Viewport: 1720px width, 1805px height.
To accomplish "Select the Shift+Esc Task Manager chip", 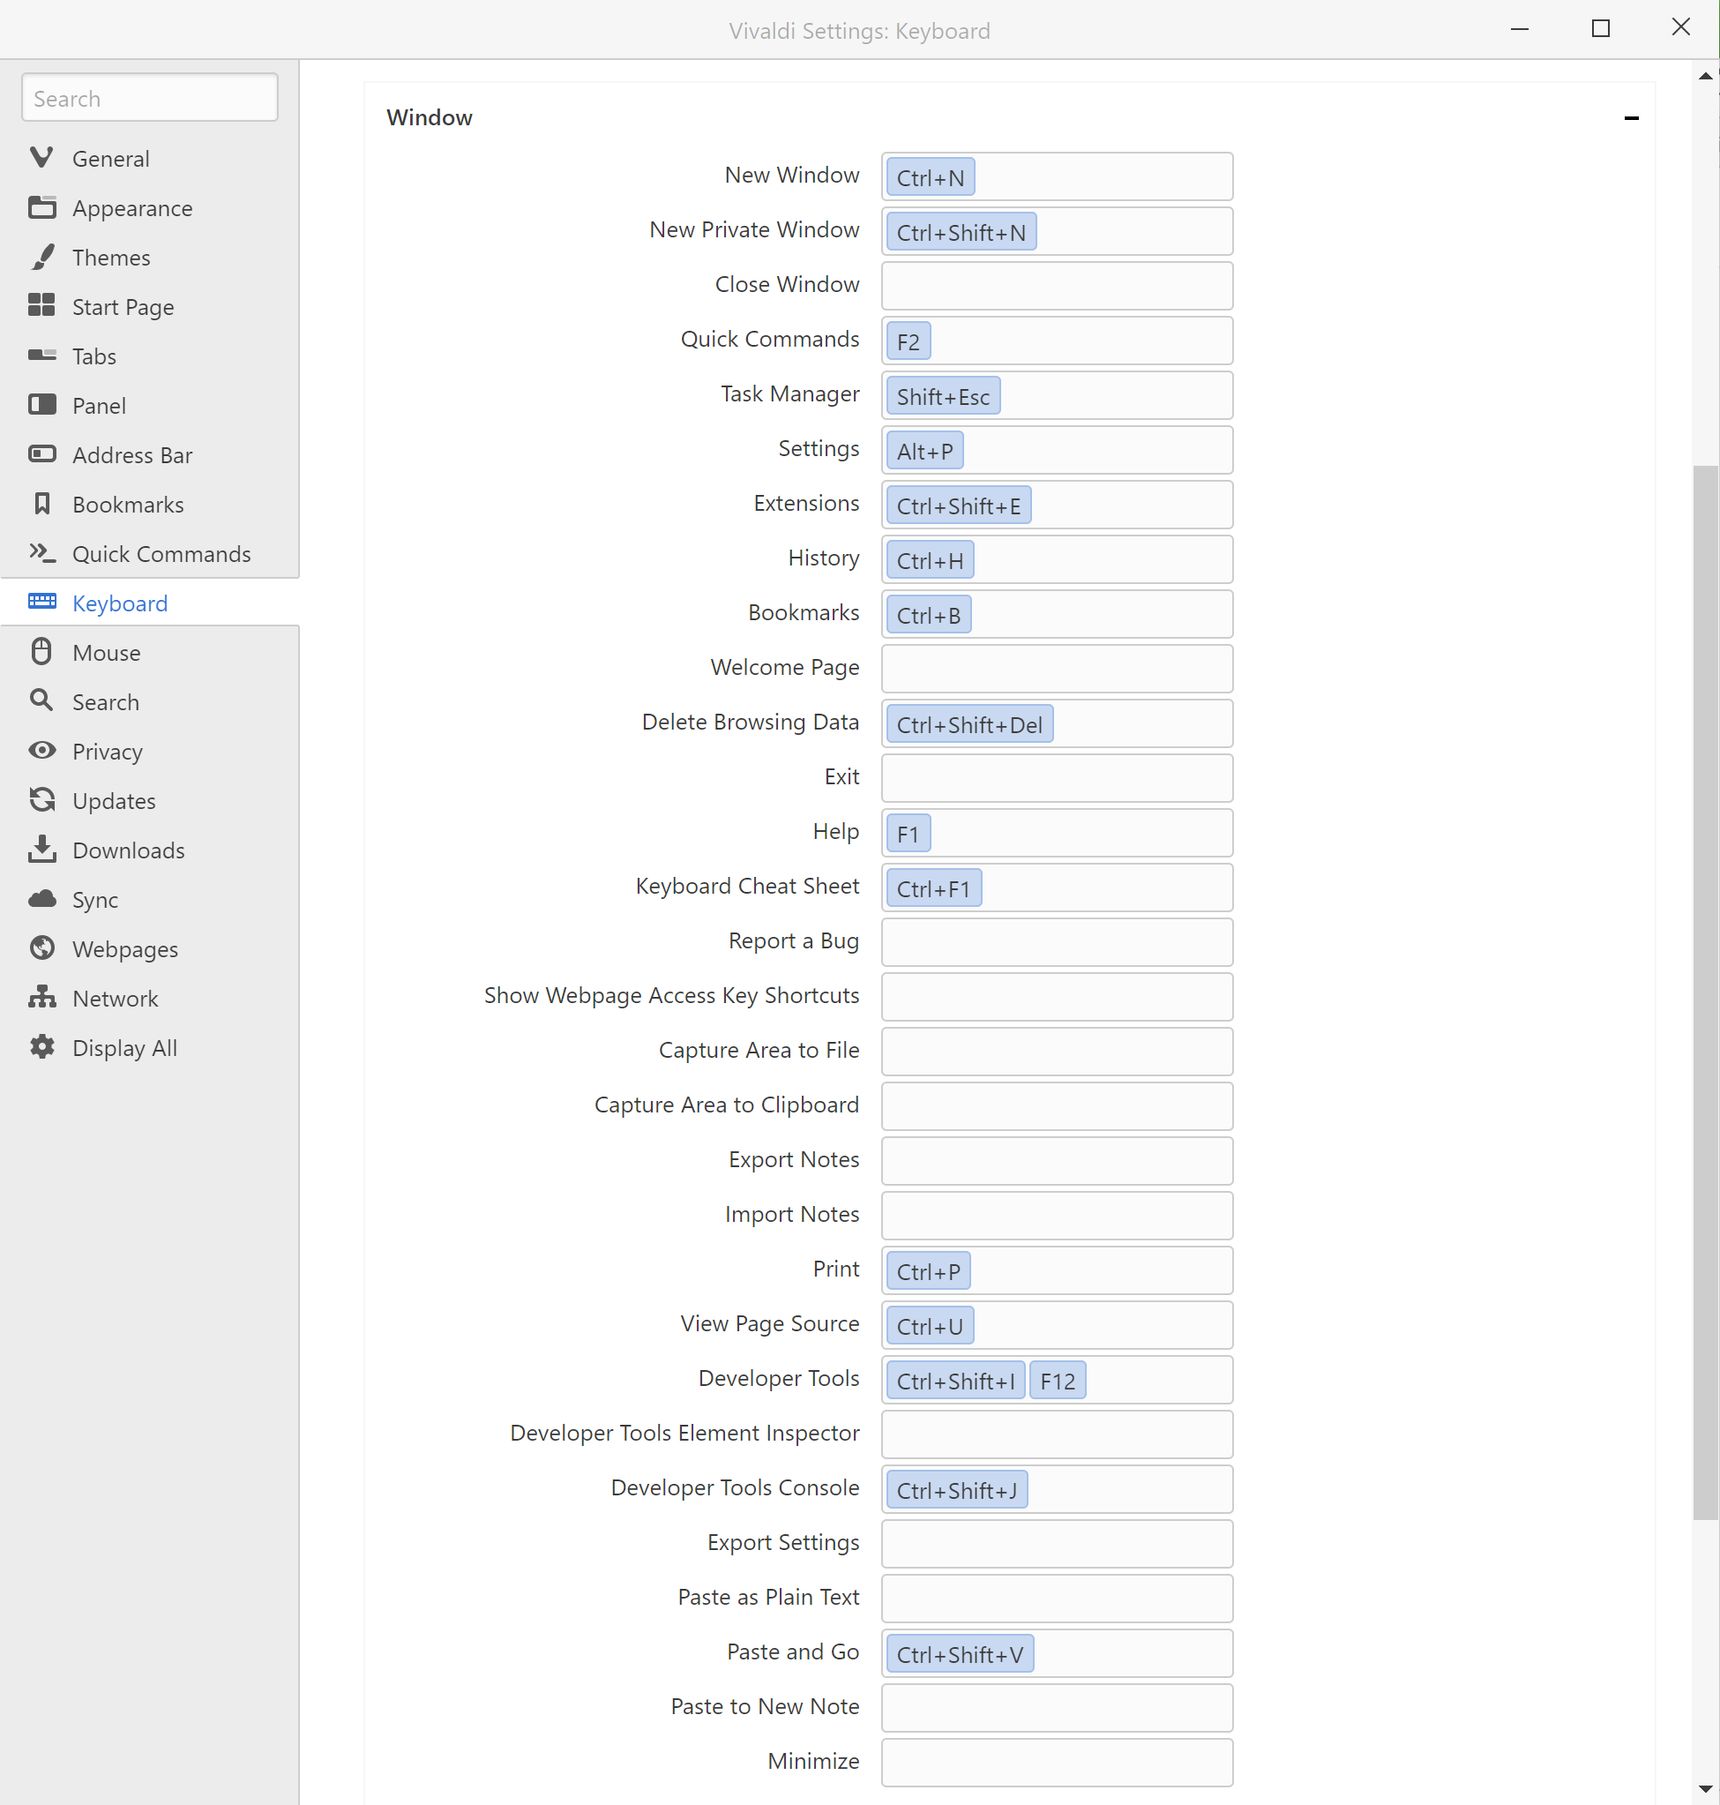I will click(943, 396).
